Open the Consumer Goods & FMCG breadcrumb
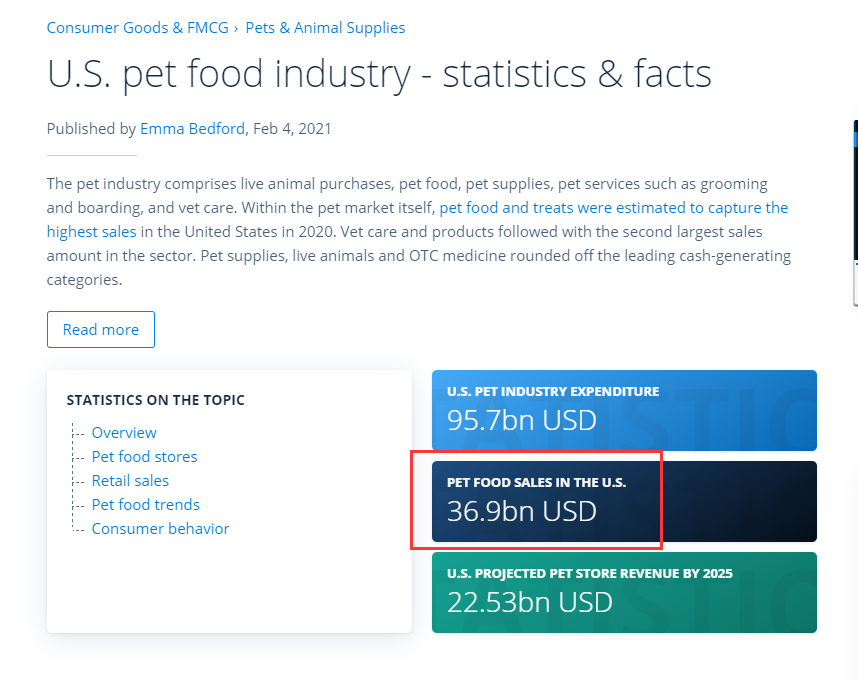Image resolution: width=858 pixels, height=680 pixels. click(x=137, y=28)
